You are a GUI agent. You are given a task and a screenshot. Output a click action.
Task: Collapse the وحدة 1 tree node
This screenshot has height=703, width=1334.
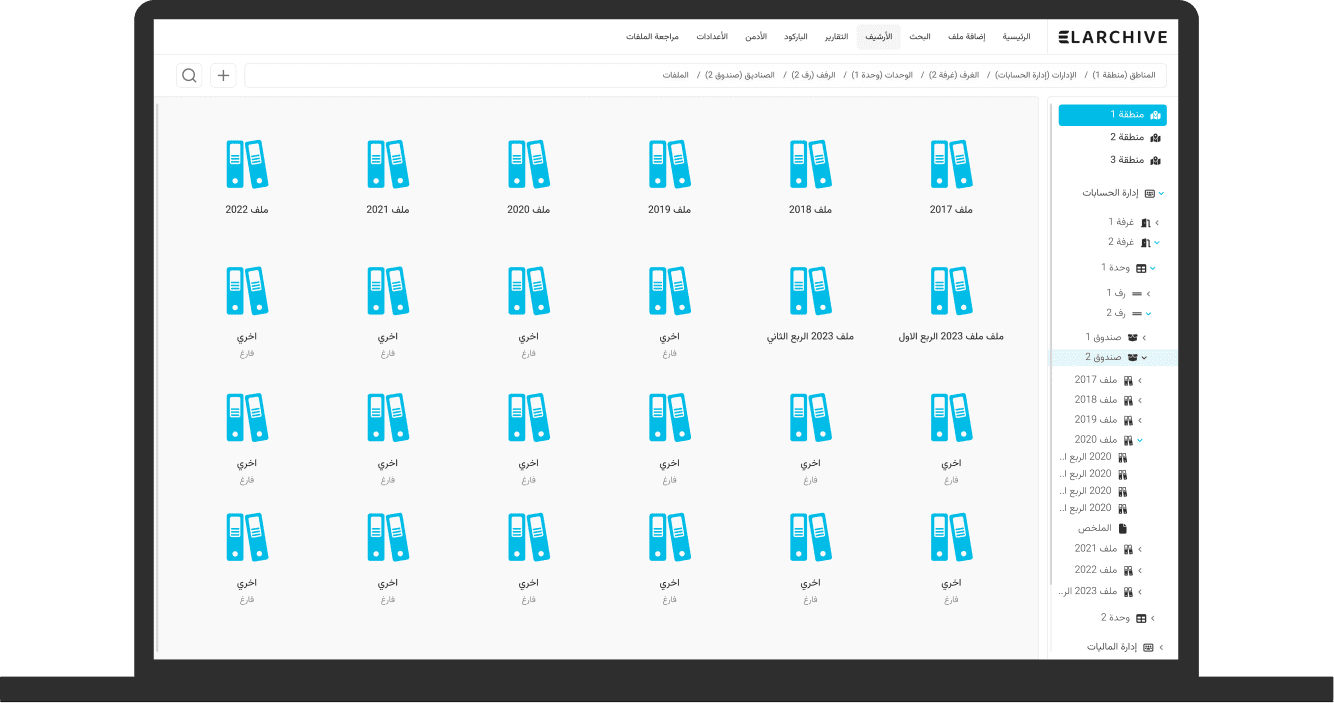coord(1153,268)
